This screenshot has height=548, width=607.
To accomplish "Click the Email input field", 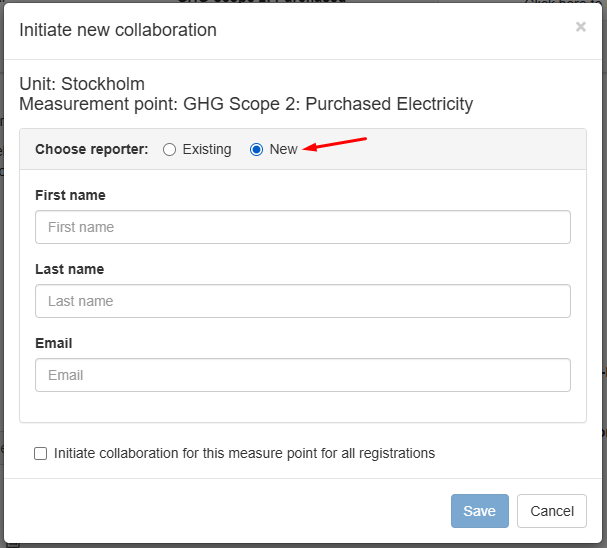I will 302,375.
